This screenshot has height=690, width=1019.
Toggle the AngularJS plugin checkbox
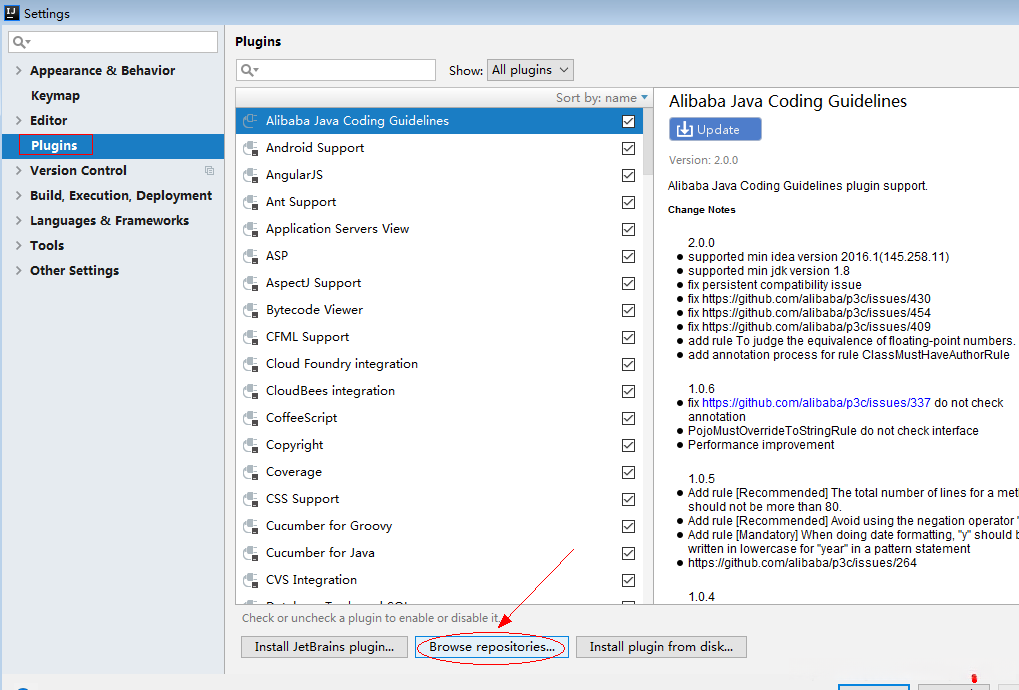coord(628,175)
